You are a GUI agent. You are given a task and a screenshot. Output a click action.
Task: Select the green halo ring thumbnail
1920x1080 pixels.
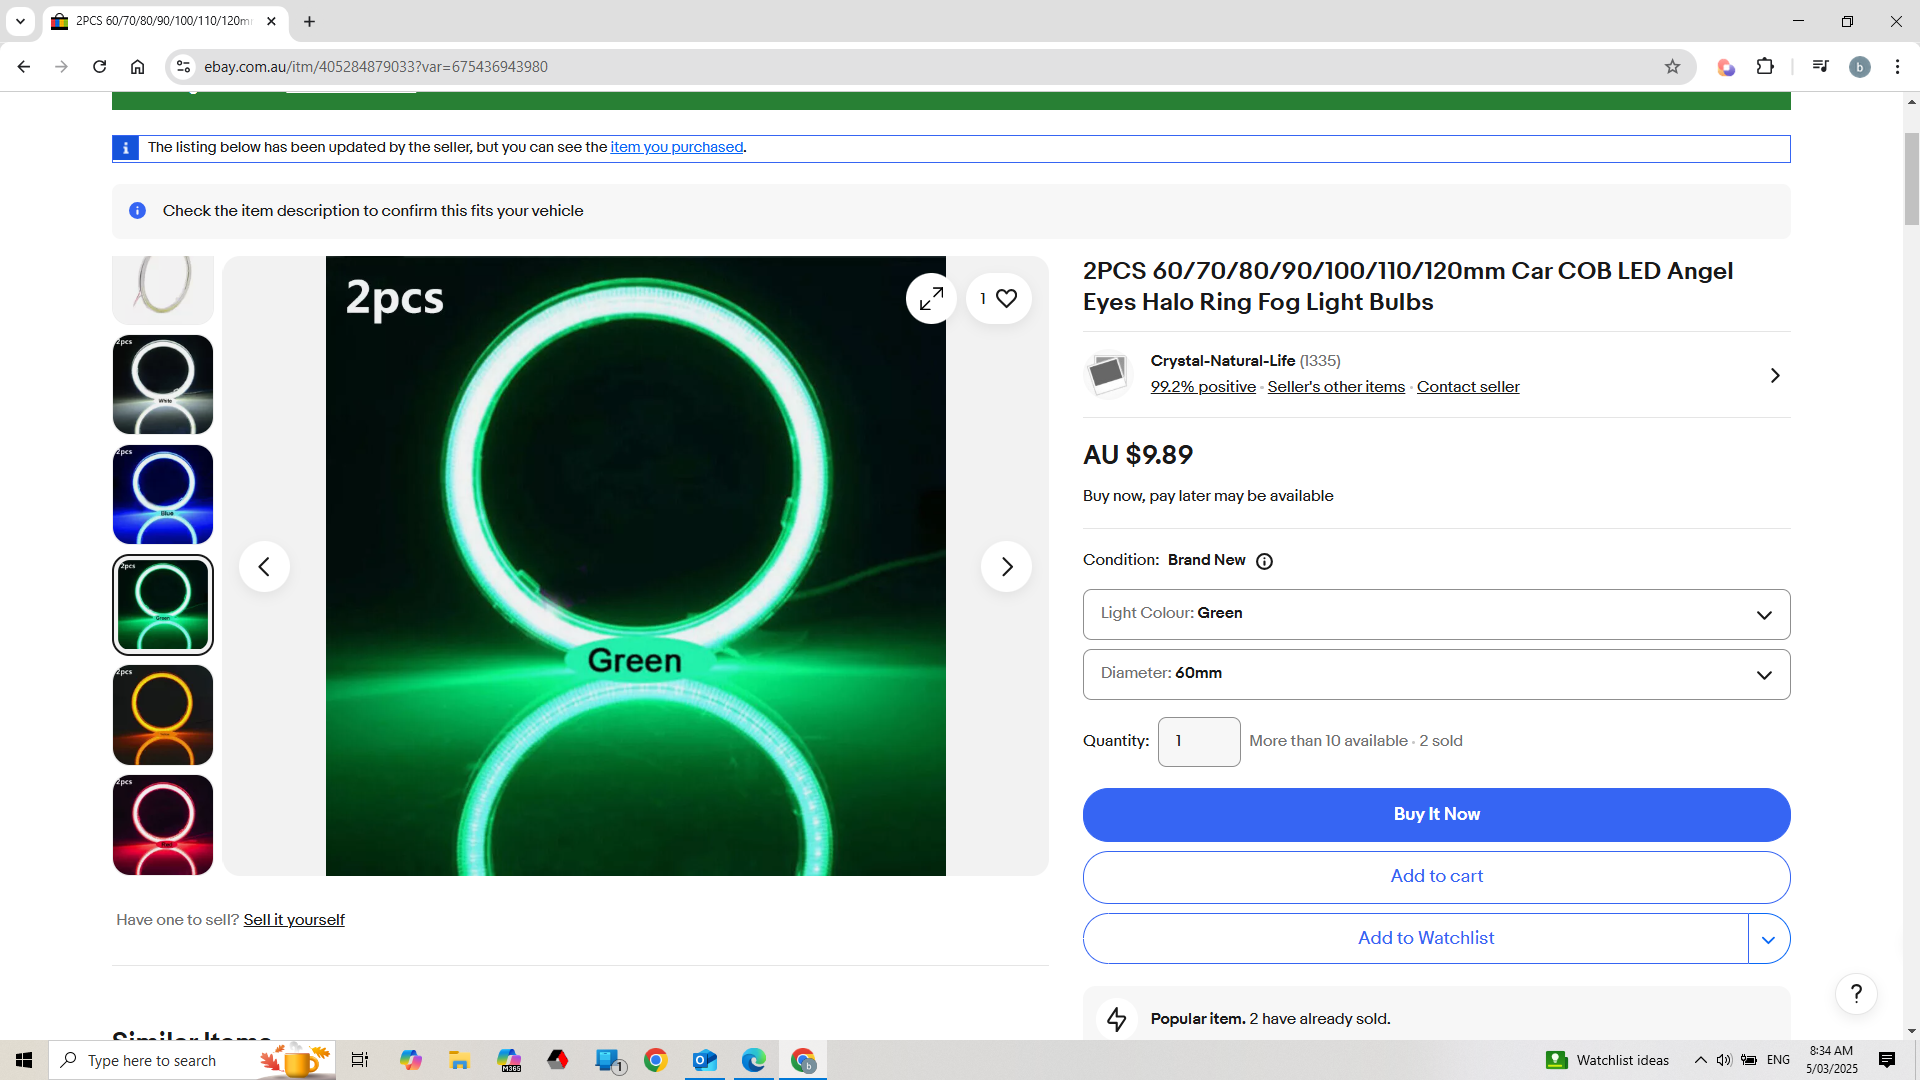coord(163,605)
